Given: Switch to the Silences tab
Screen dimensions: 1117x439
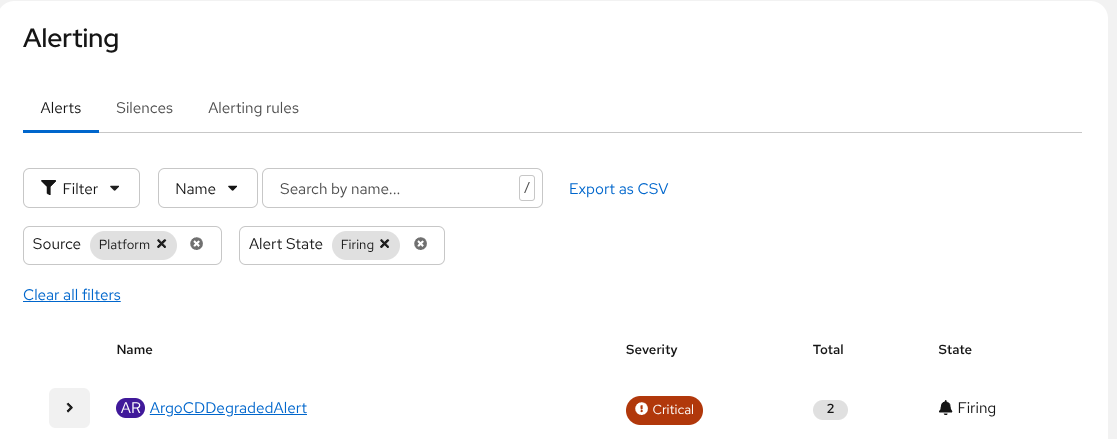Looking at the screenshot, I should [x=144, y=108].
